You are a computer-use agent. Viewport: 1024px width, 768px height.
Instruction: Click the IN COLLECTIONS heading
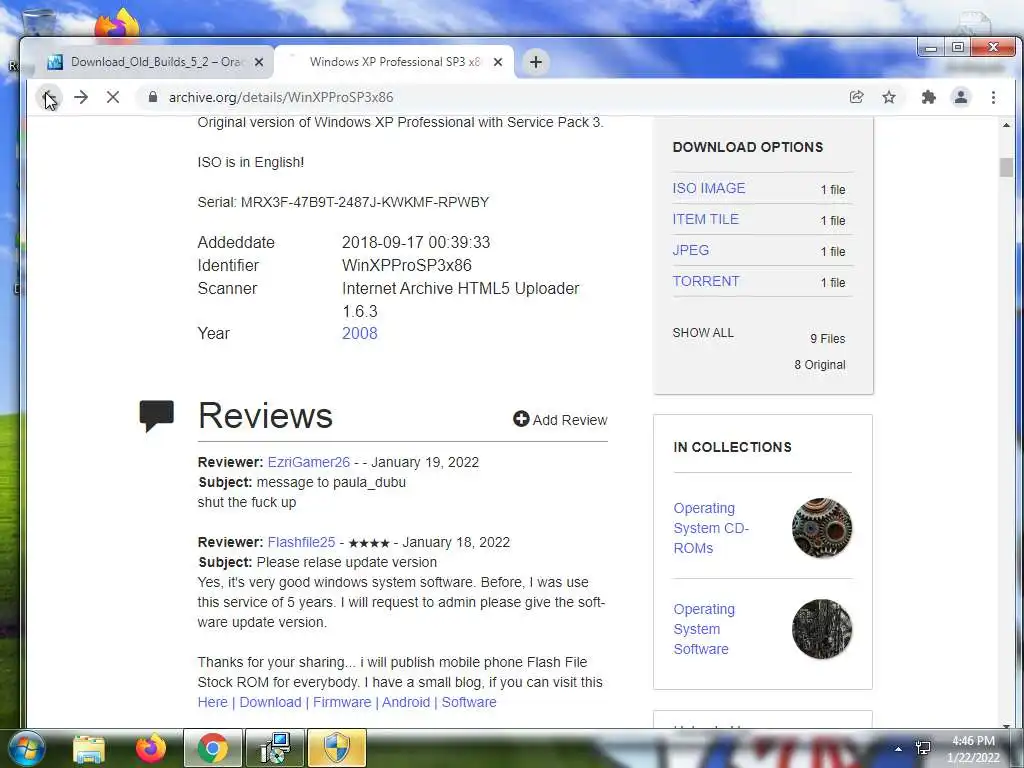[x=732, y=447]
